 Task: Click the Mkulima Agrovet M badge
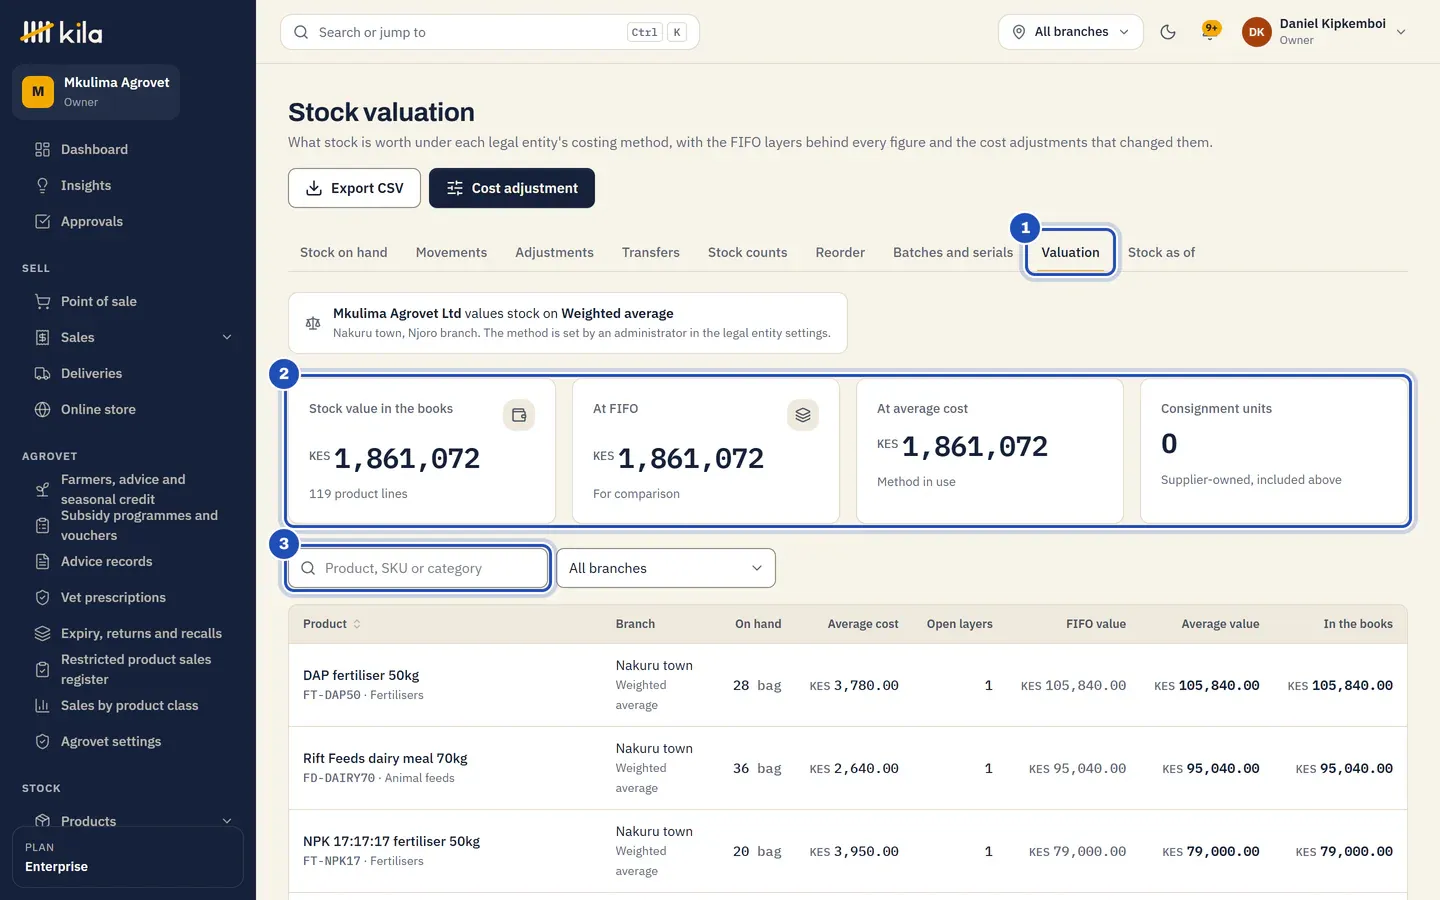38,92
